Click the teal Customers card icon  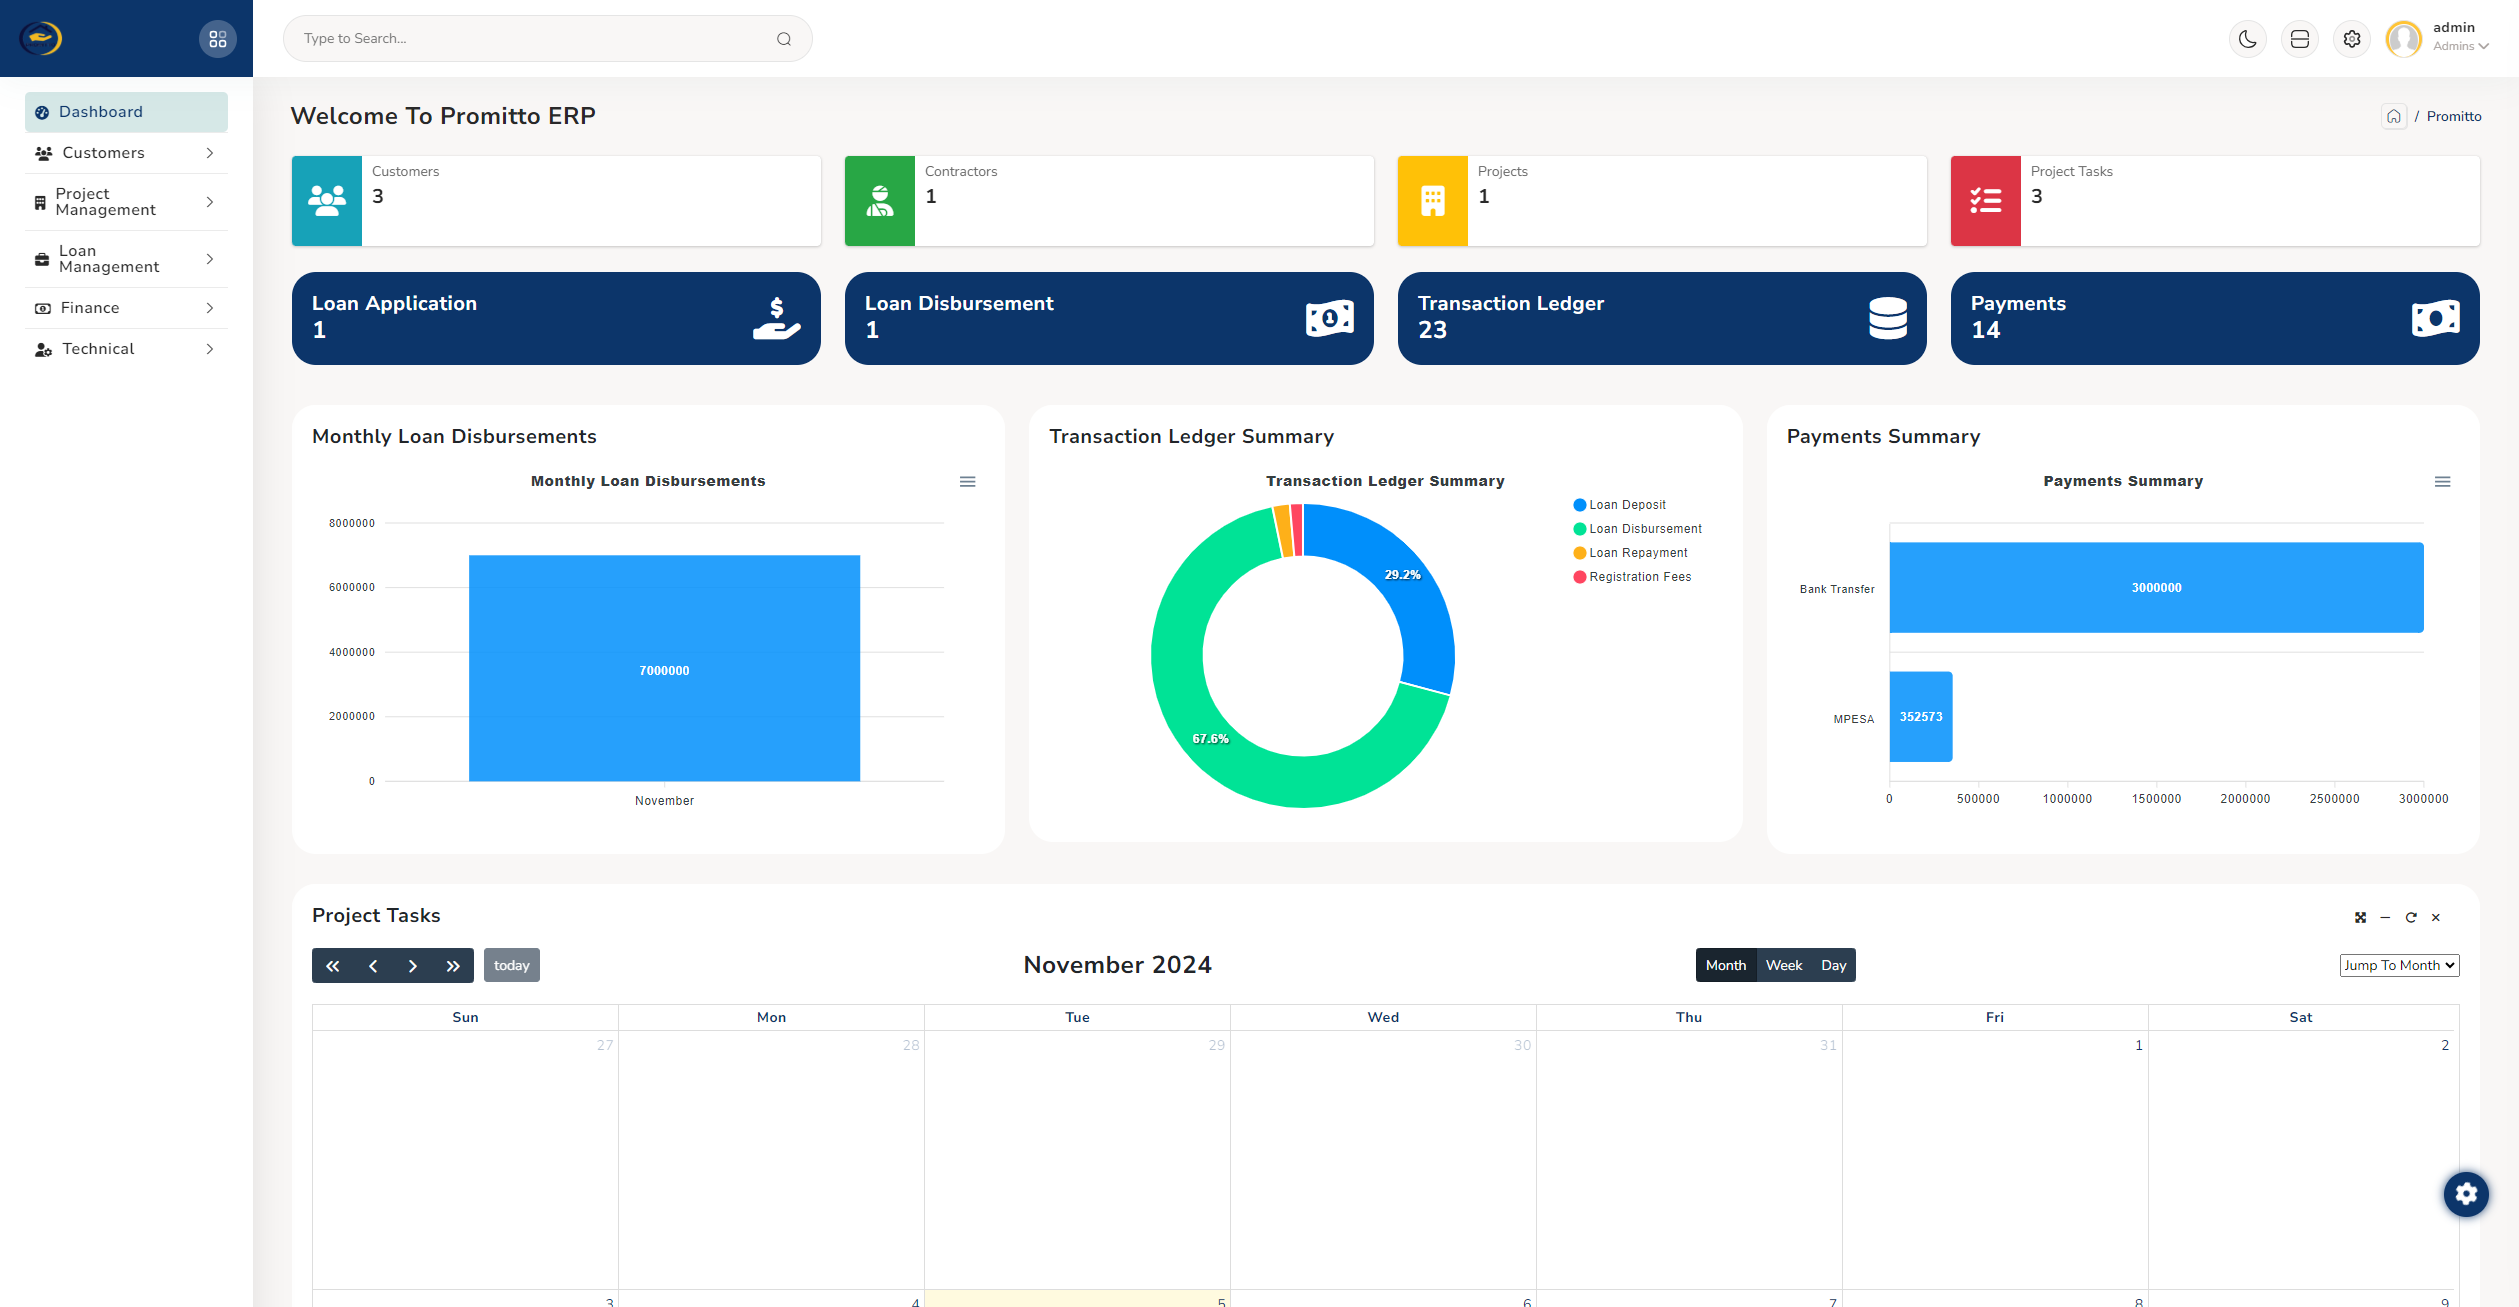327,201
